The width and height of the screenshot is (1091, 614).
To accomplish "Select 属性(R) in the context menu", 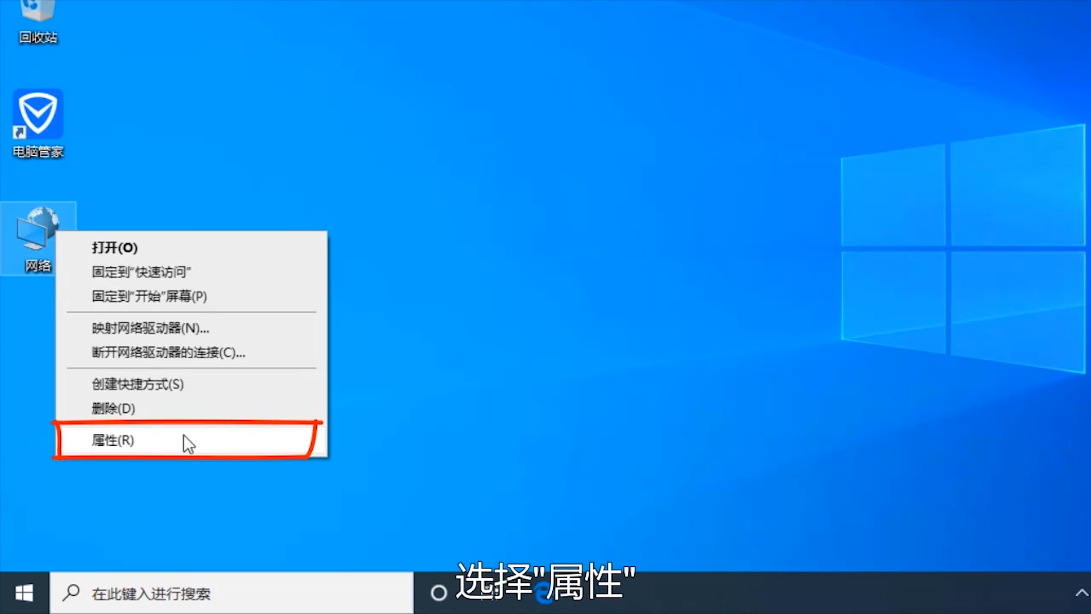I will click(113, 440).
